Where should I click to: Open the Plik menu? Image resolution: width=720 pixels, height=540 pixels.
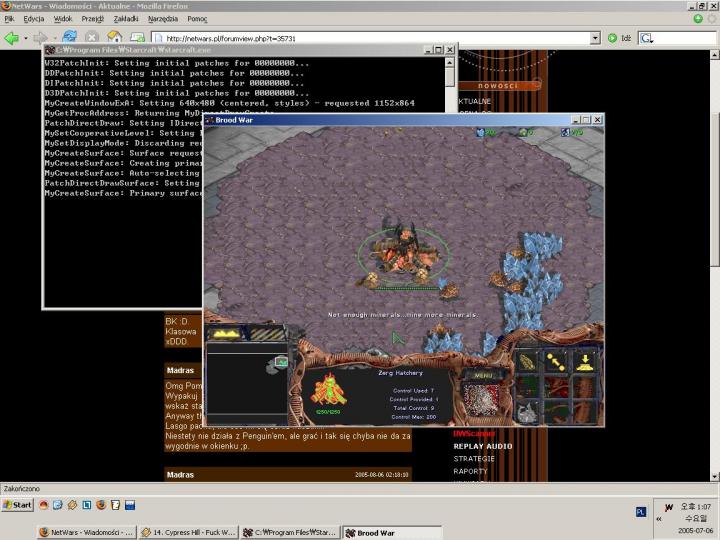tap(9, 19)
